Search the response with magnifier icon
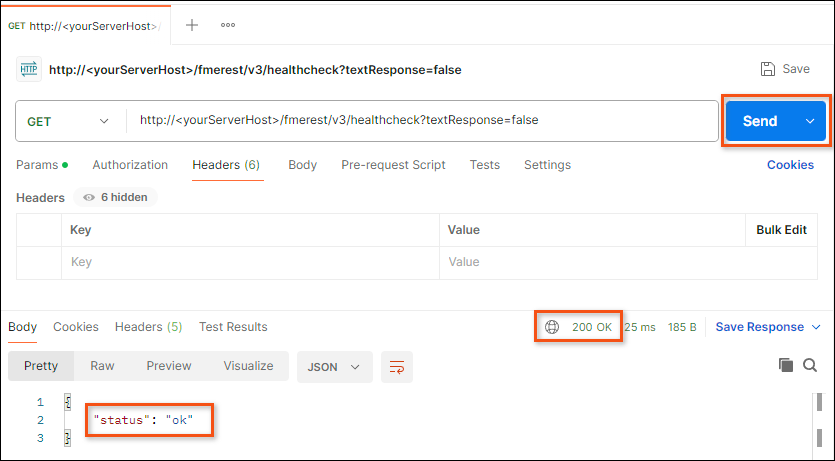This screenshot has height=461, width=835. click(x=812, y=365)
